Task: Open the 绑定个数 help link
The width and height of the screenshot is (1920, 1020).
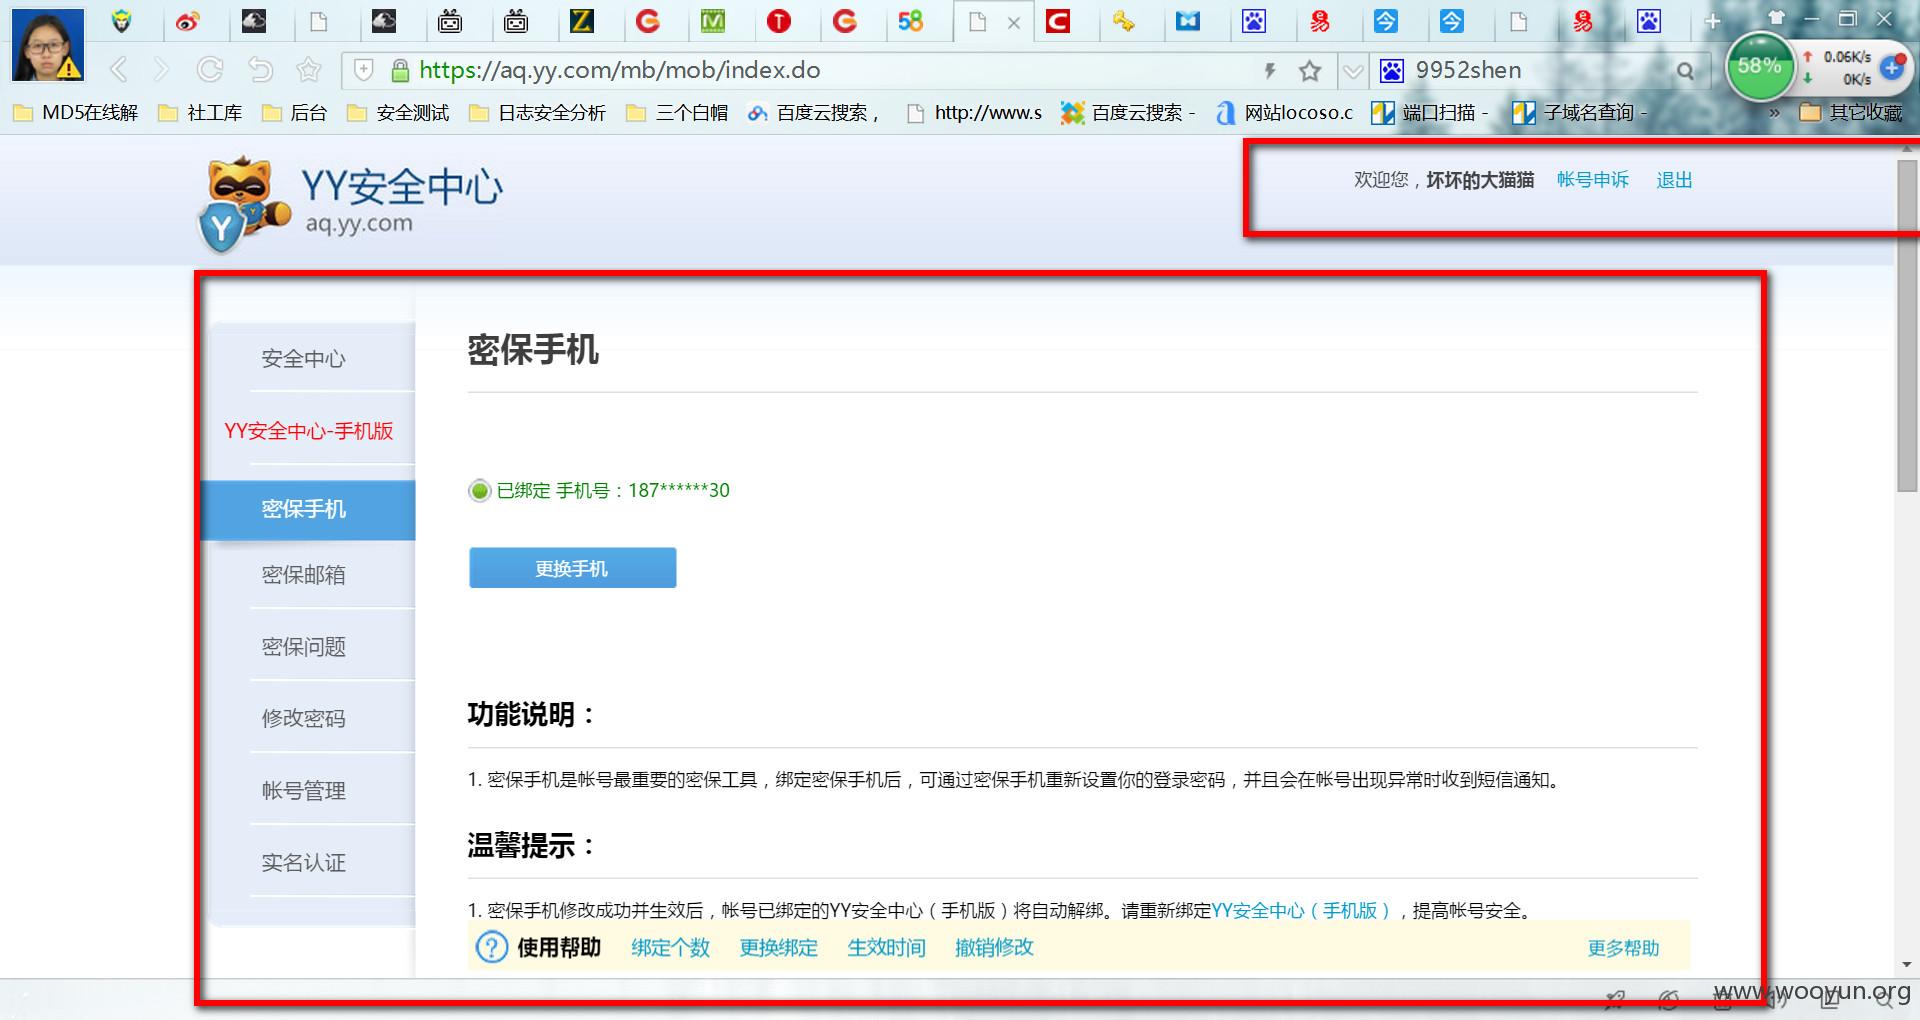Action: tap(670, 948)
